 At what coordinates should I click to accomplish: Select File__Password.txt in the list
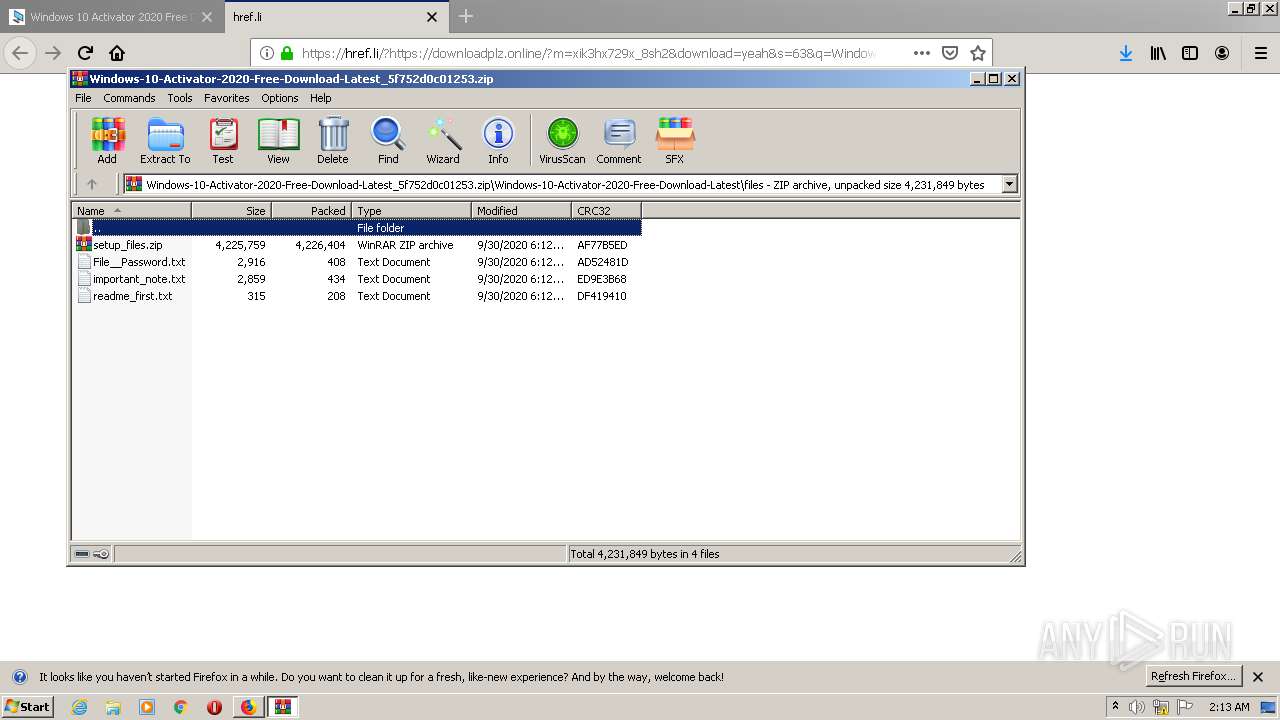click(x=138, y=262)
